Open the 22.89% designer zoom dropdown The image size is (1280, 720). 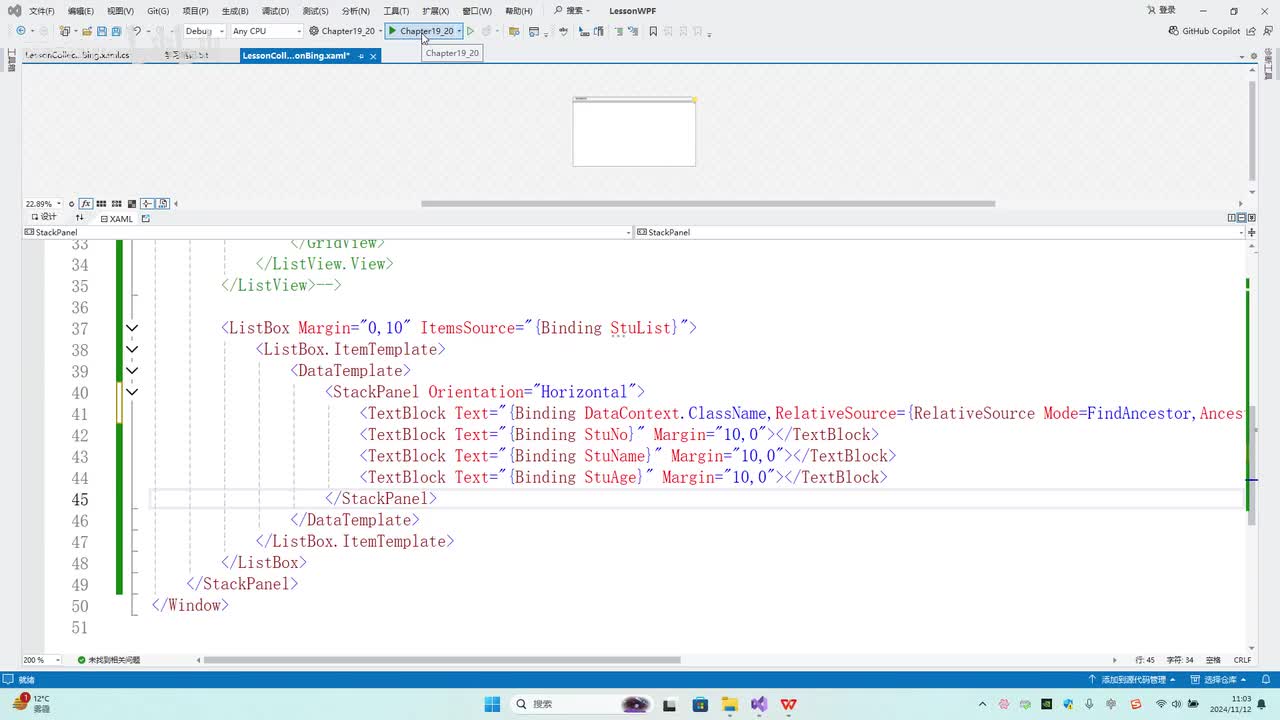click(43, 204)
